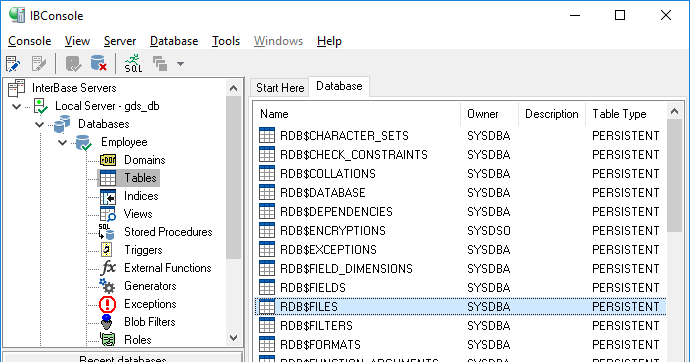Click the RDB$CHARACTER_SETS table icon

pyautogui.click(x=267, y=135)
